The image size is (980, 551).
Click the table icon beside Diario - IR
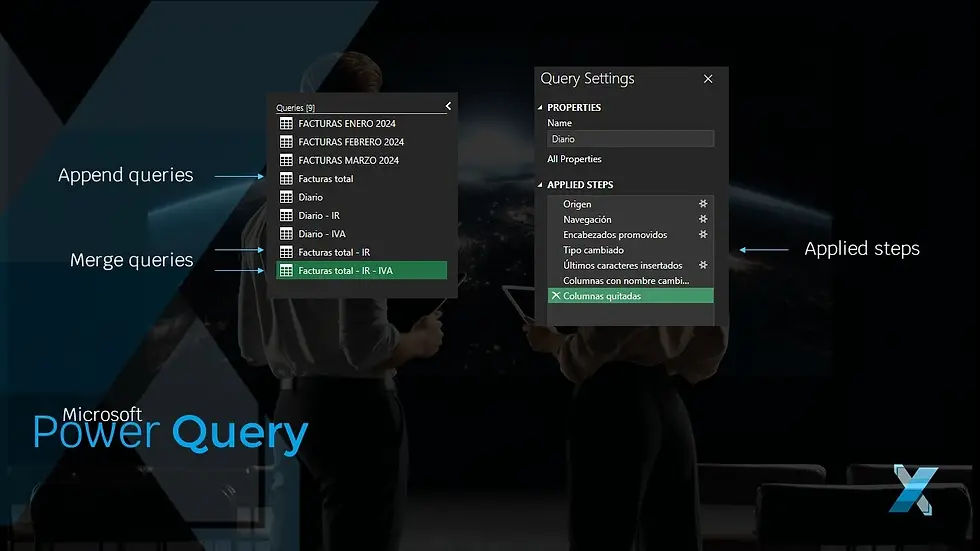pyautogui.click(x=286, y=216)
